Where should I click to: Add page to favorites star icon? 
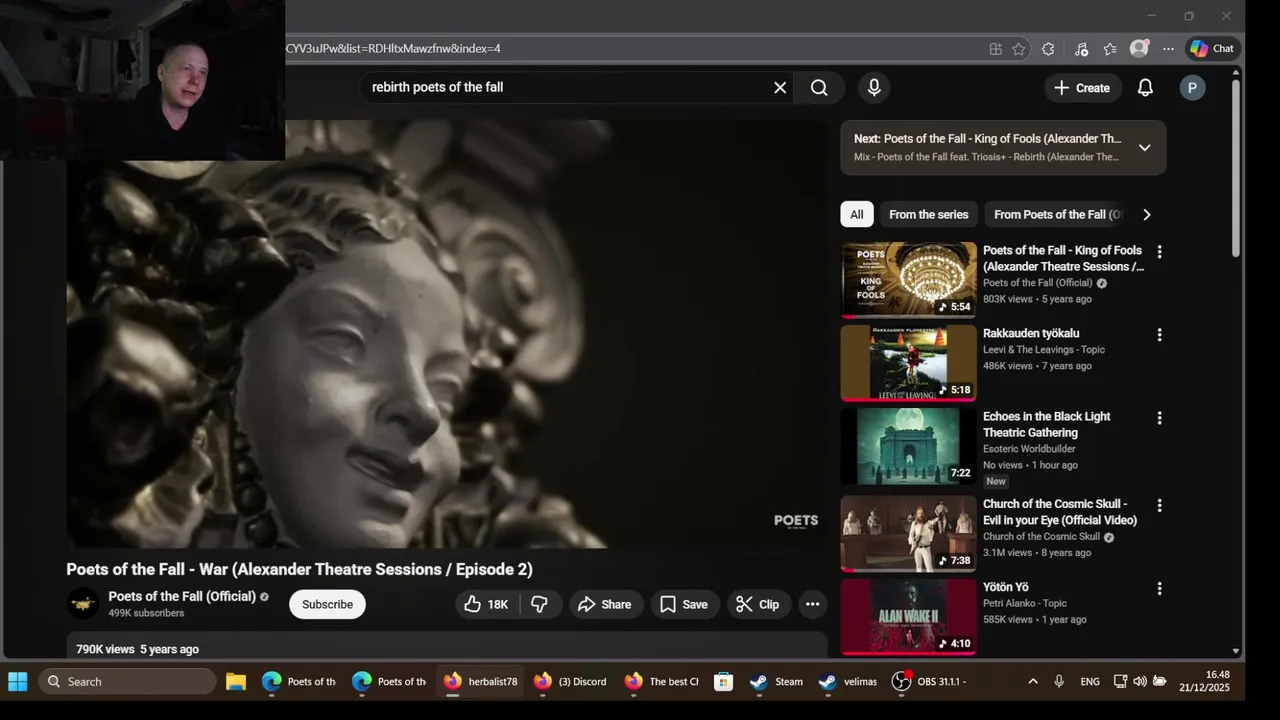tap(1018, 49)
